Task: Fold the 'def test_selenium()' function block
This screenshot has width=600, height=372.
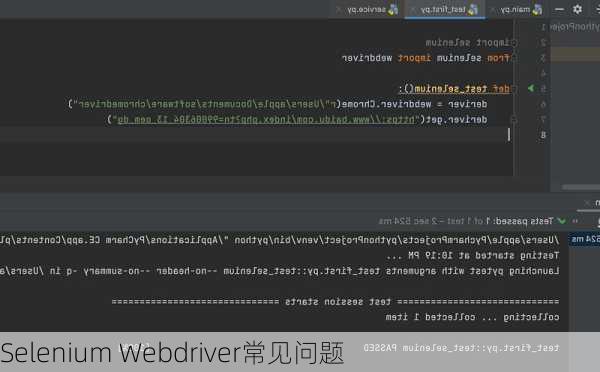Action: coord(514,89)
